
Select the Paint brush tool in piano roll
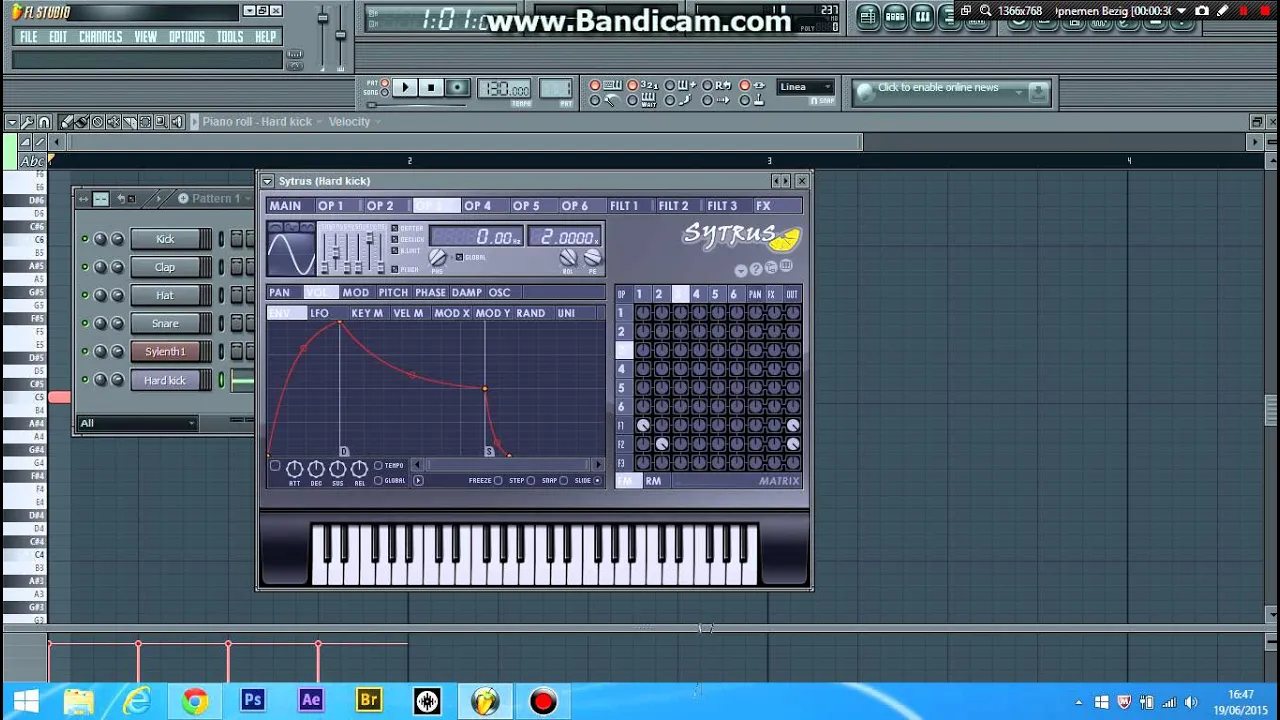tap(82, 122)
